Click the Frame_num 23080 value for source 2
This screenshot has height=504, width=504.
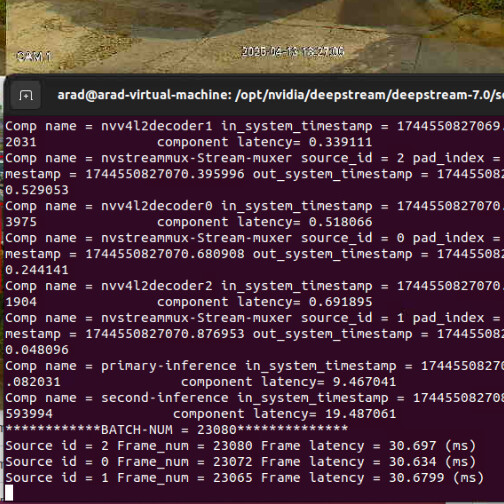click(233, 446)
